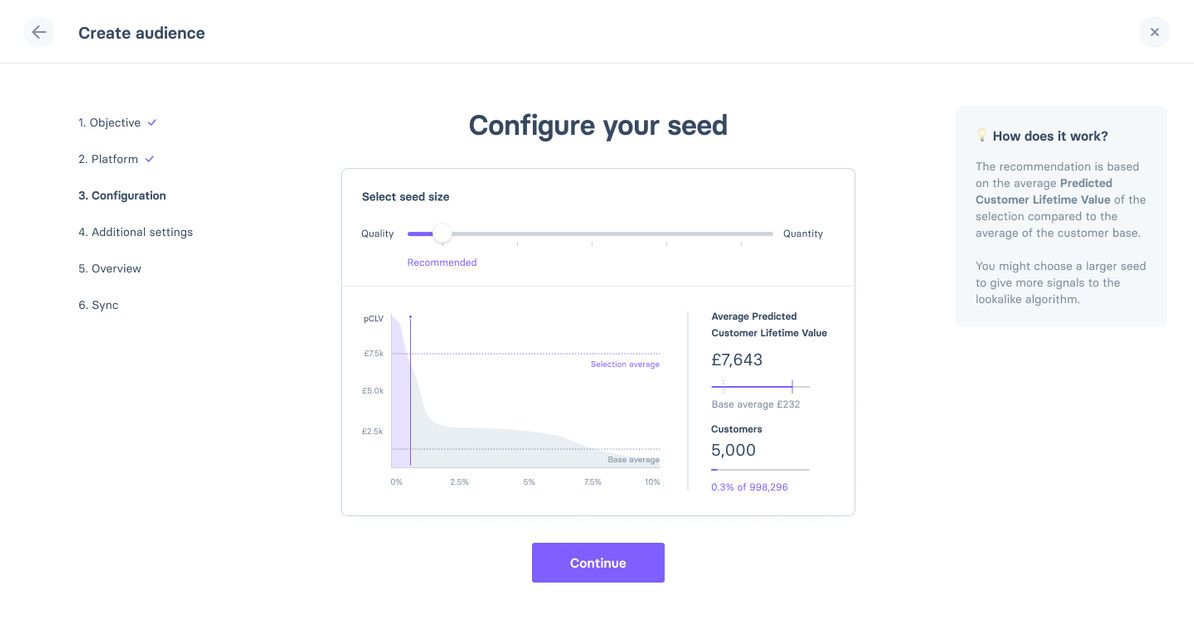1194x643 pixels.
Task: Click the seed size slider handle
Action: pos(442,234)
